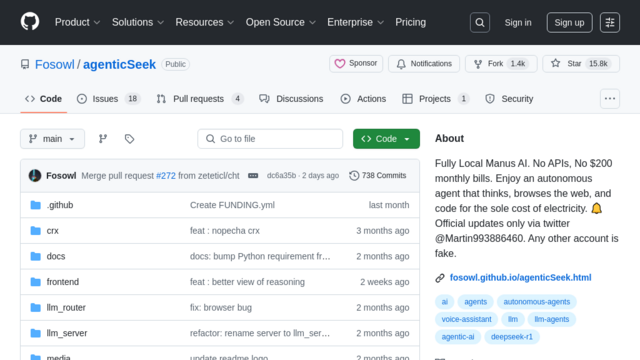Open the Fosowl owner link
Viewport: 640px width, 360px height.
(55, 64)
